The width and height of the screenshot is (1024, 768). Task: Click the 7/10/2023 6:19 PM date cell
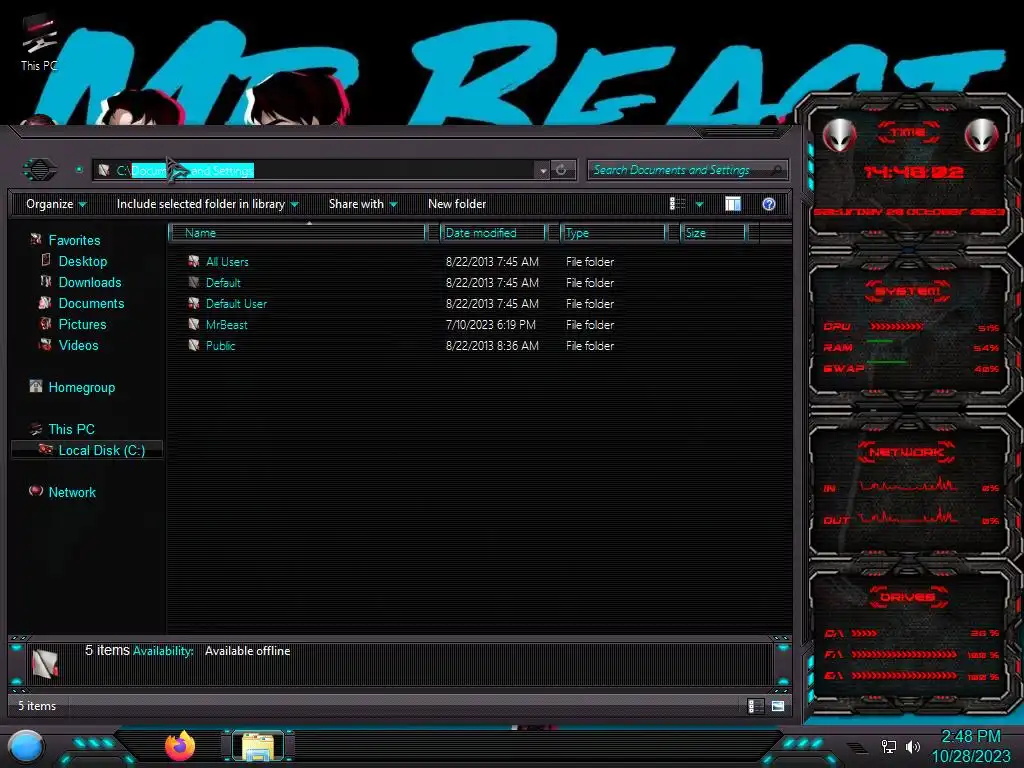tap(490, 325)
